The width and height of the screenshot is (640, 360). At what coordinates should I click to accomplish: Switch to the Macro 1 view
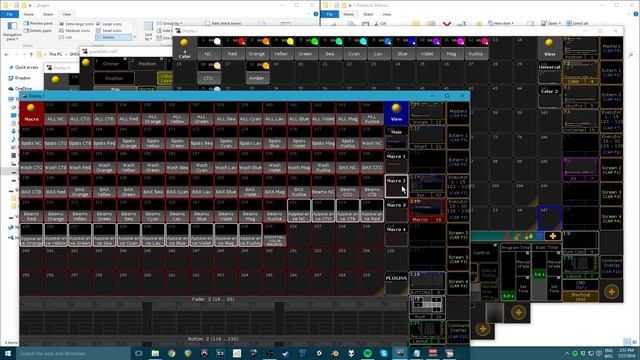(396, 162)
